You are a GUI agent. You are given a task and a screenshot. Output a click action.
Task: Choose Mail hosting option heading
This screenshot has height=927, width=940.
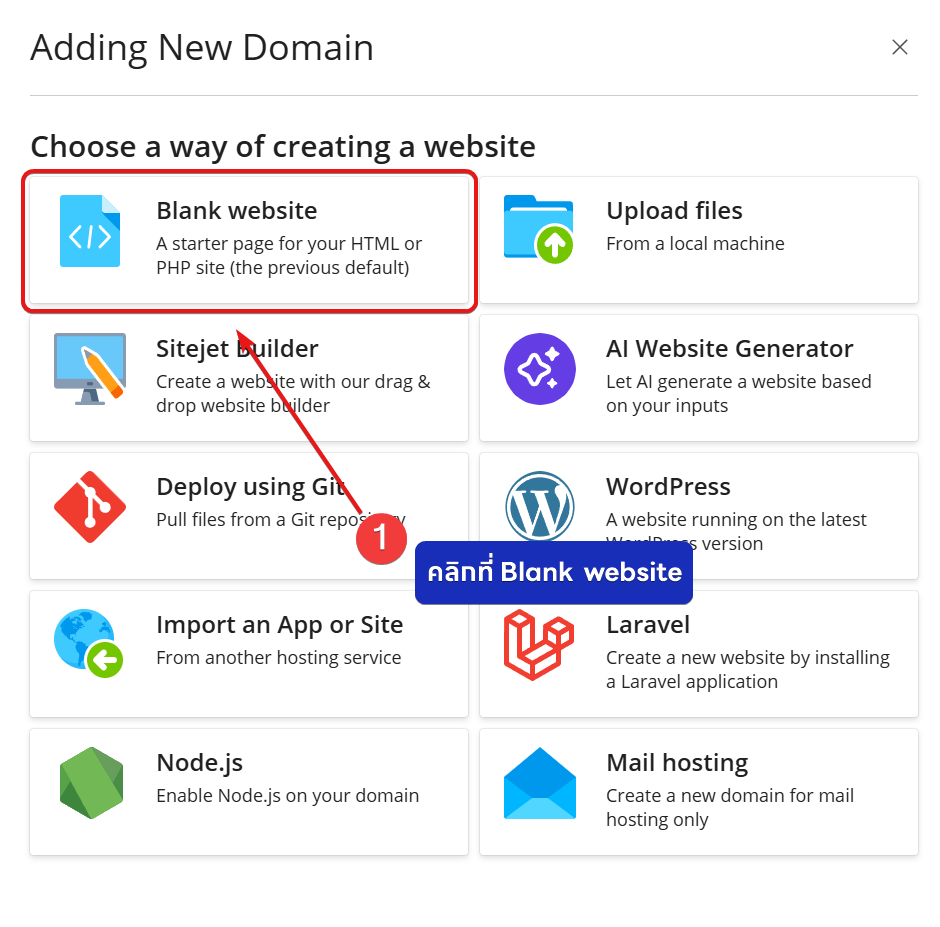676,763
